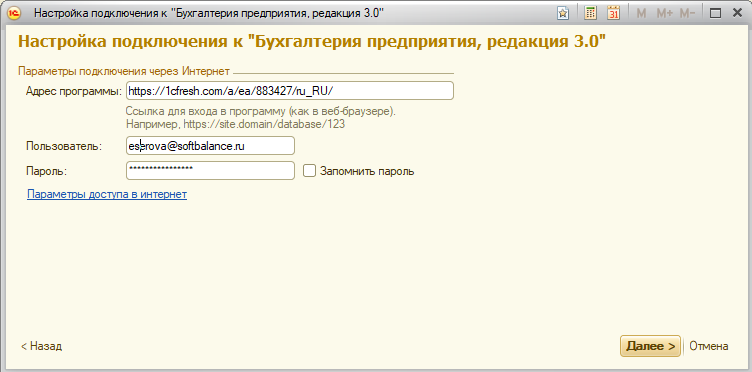This screenshot has height=372, width=752.
Task: Click into the Пользователь email field
Action: point(210,146)
